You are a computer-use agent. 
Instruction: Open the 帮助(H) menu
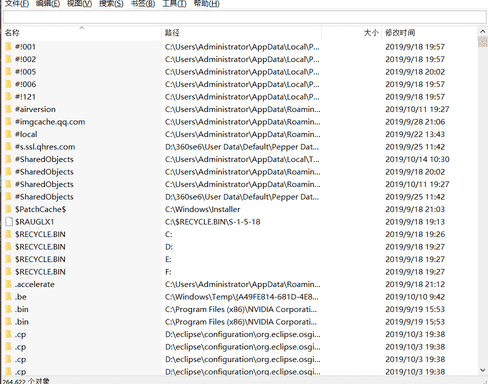(206, 4)
